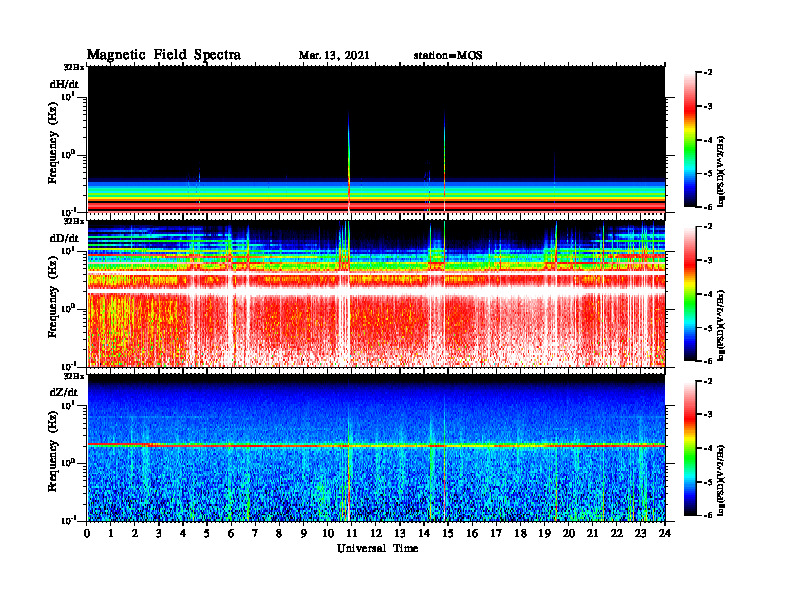Click the hour "7" tick label

coord(256,534)
